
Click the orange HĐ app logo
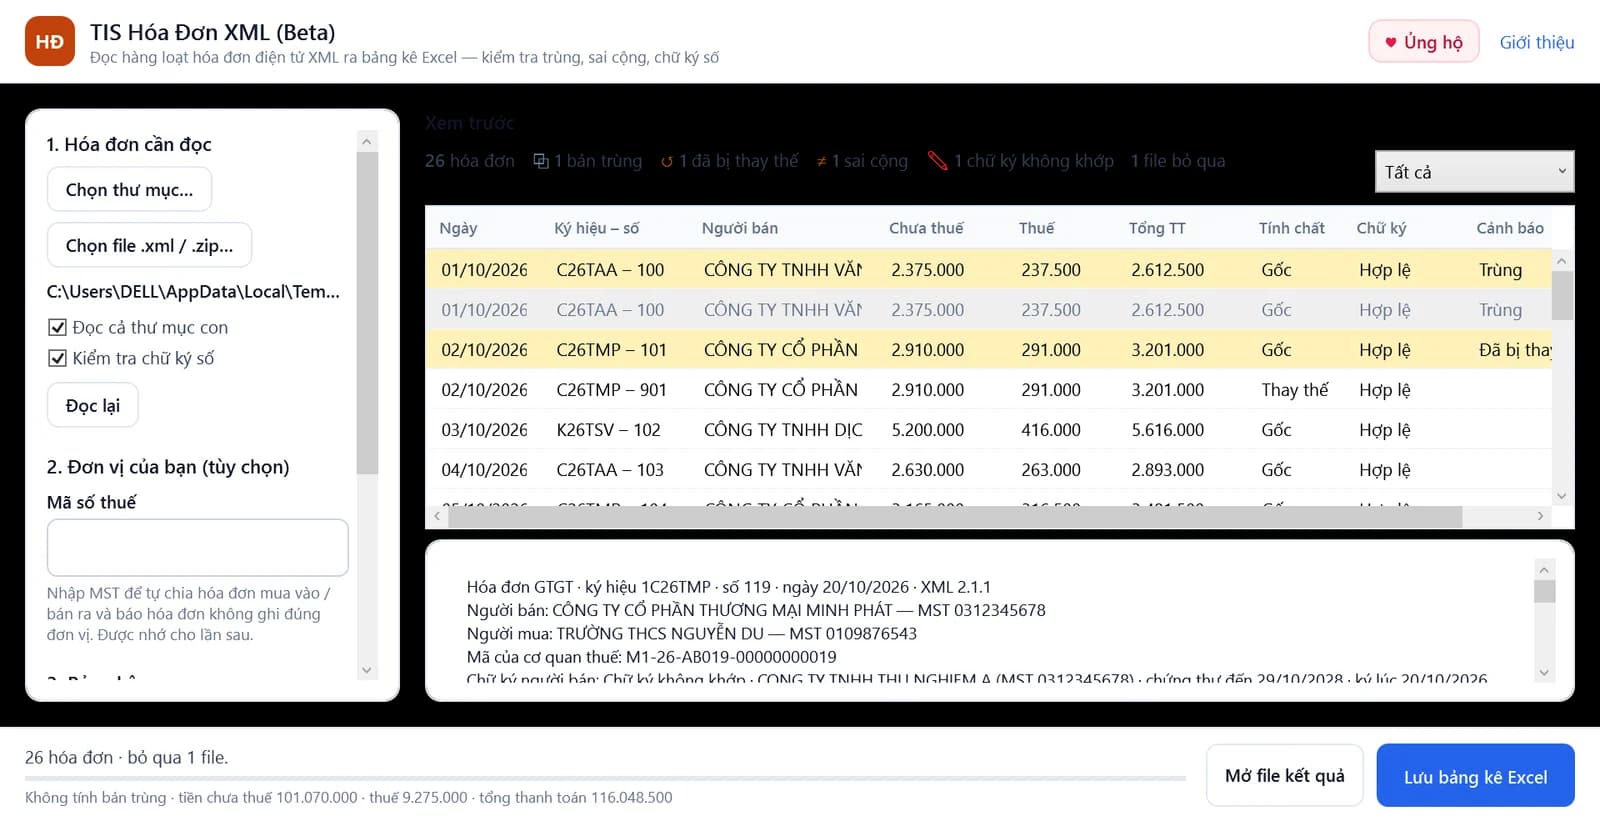[50, 41]
